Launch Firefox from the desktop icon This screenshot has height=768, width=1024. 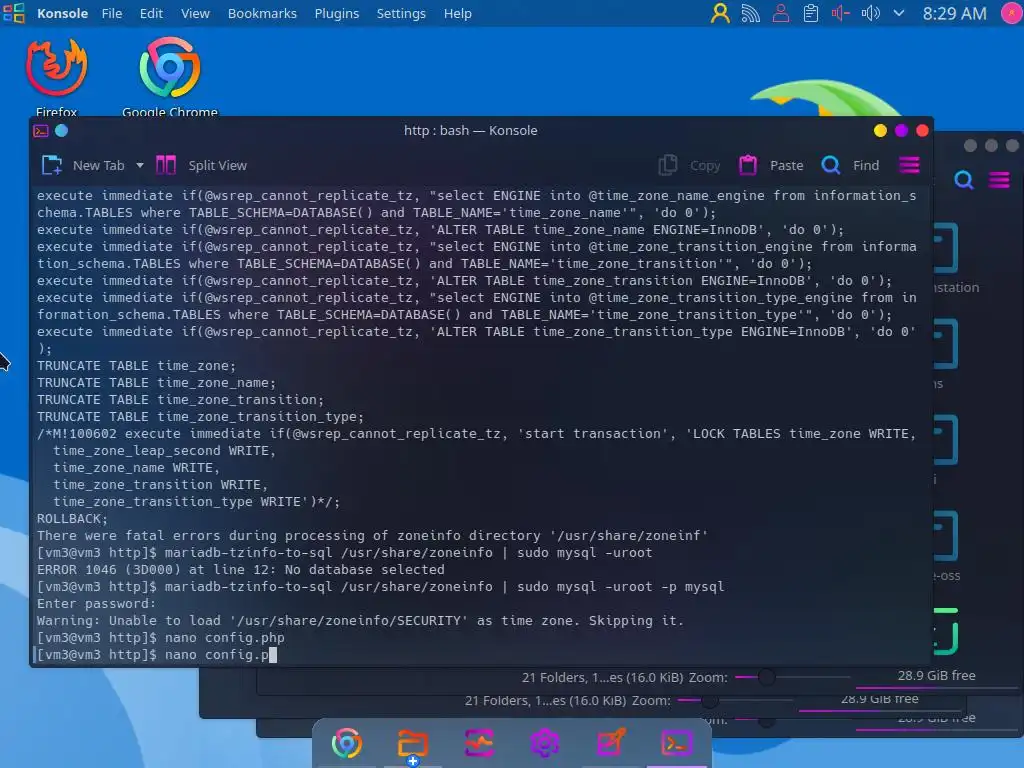click(x=56, y=77)
